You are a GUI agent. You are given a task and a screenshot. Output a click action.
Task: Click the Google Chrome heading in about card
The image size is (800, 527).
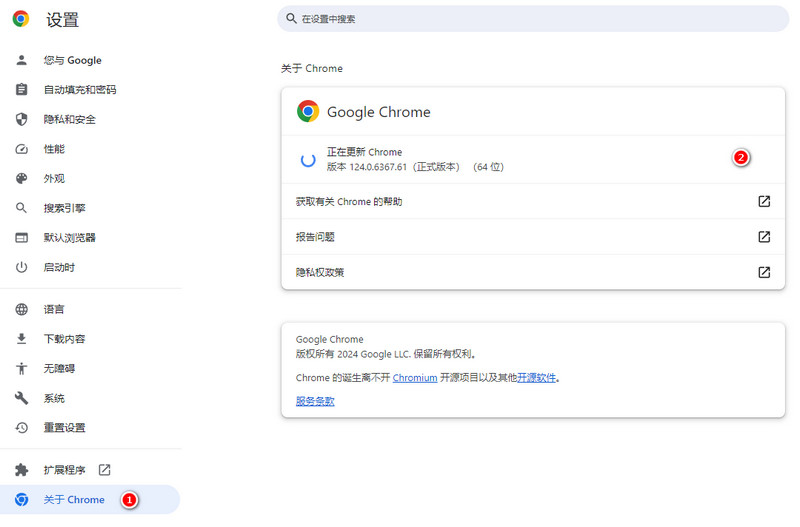click(379, 112)
